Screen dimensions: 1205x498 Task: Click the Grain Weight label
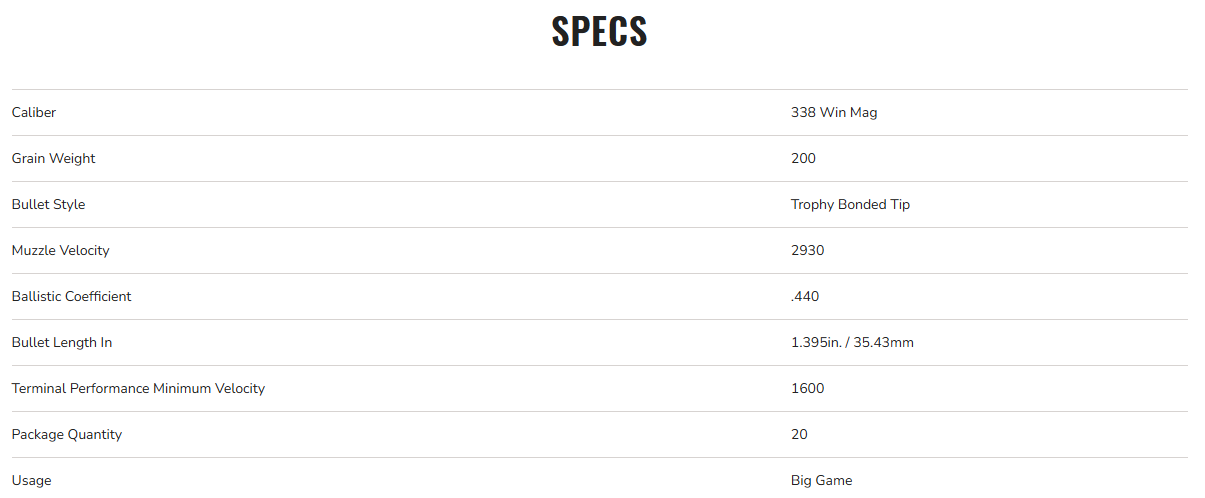[x=53, y=159]
